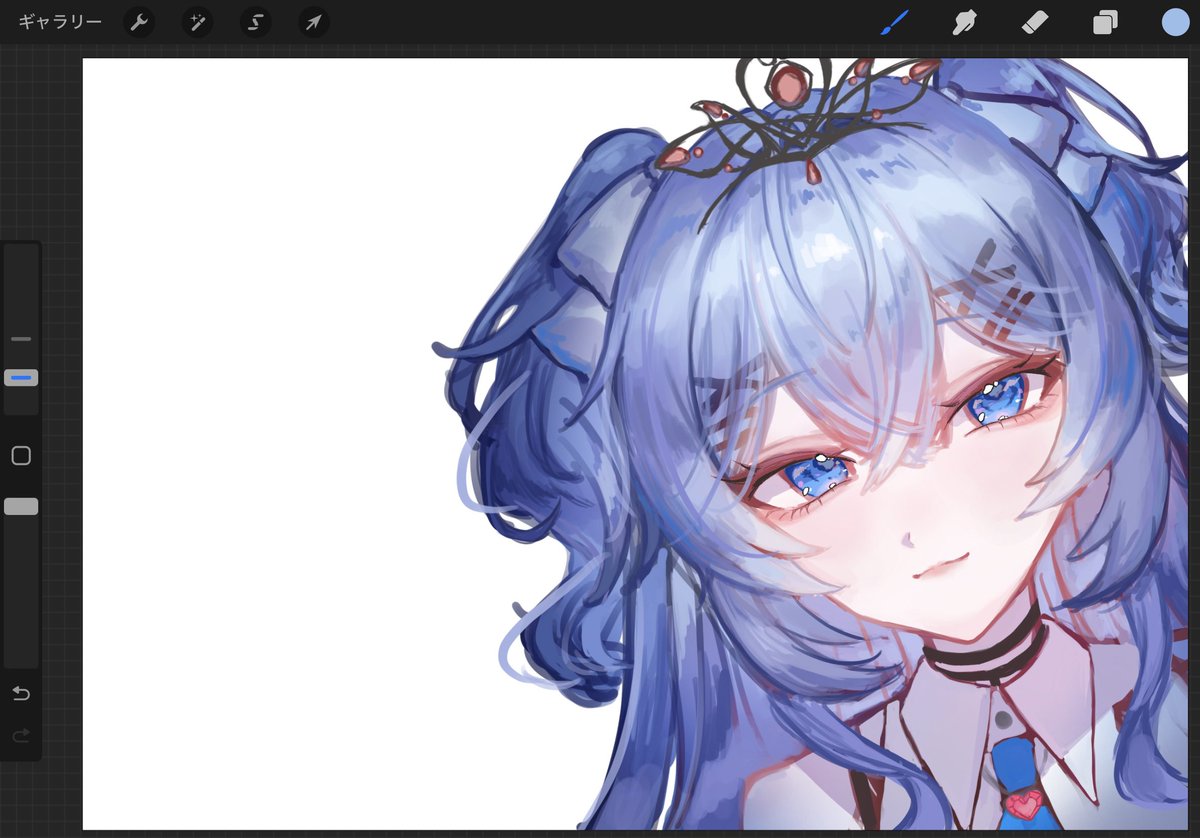1200x838 pixels.
Task: Click the brush size slider handle
Action: pos(21,378)
